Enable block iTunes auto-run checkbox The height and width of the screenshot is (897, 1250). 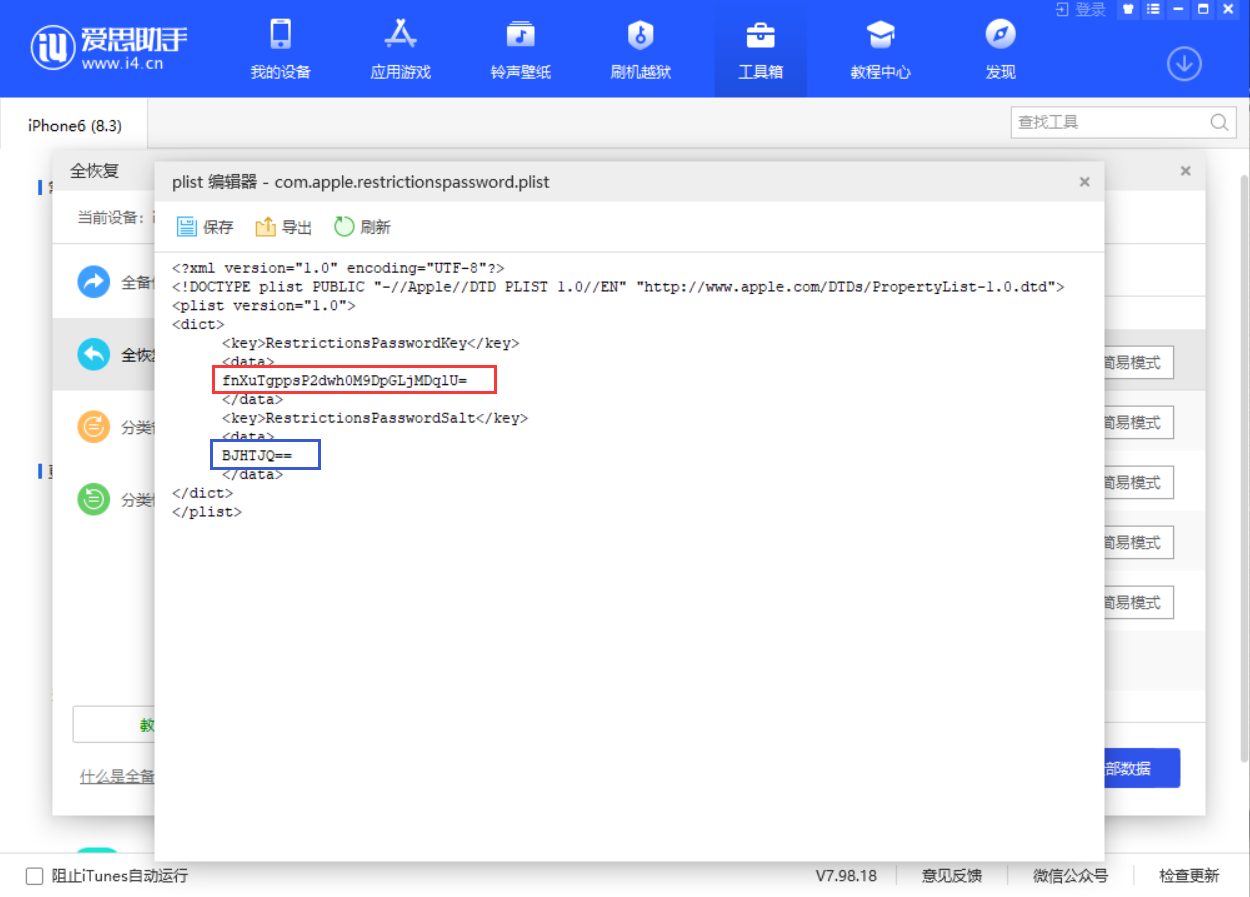tap(34, 876)
